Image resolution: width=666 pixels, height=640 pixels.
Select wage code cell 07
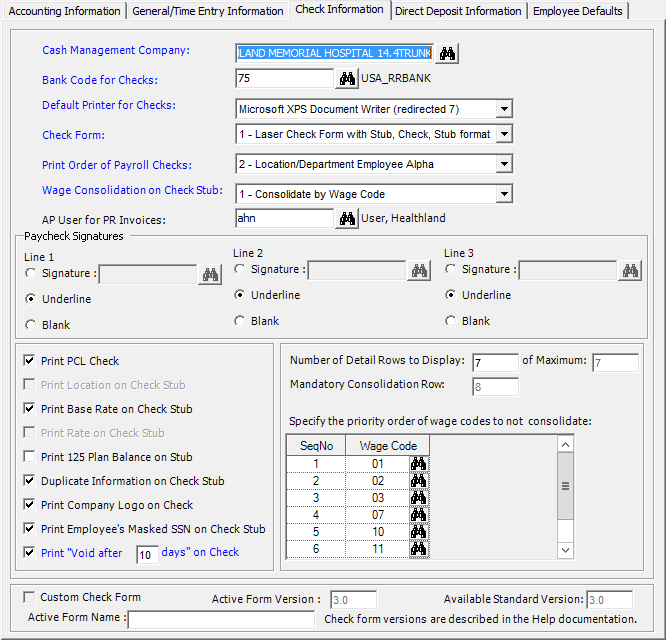click(x=378, y=515)
